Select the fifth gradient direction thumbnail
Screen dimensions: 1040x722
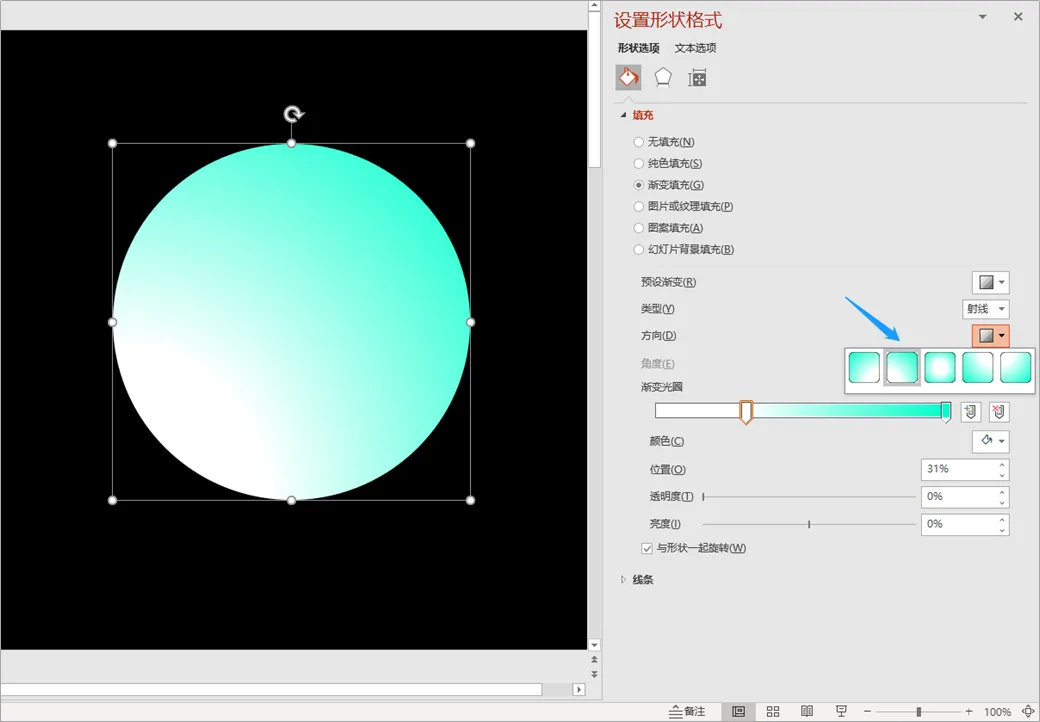click(1015, 367)
